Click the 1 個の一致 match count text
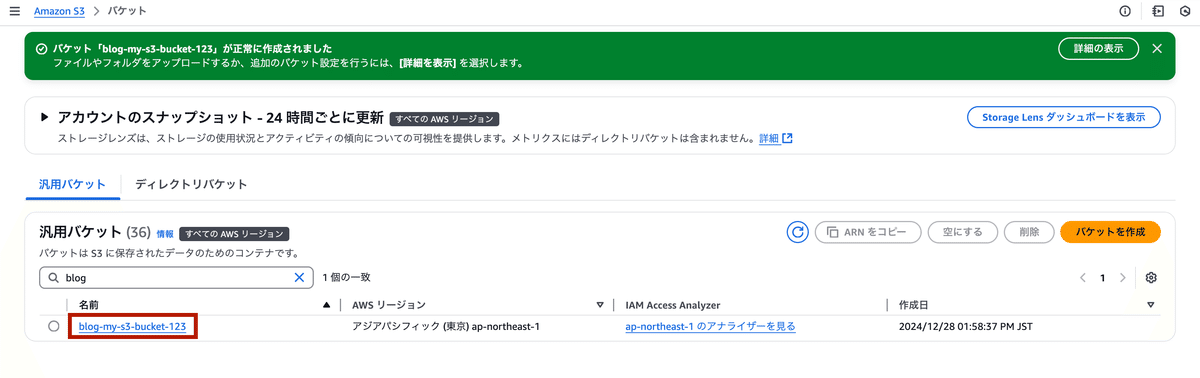Screen dimensions: 1200x378 click(346, 277)
